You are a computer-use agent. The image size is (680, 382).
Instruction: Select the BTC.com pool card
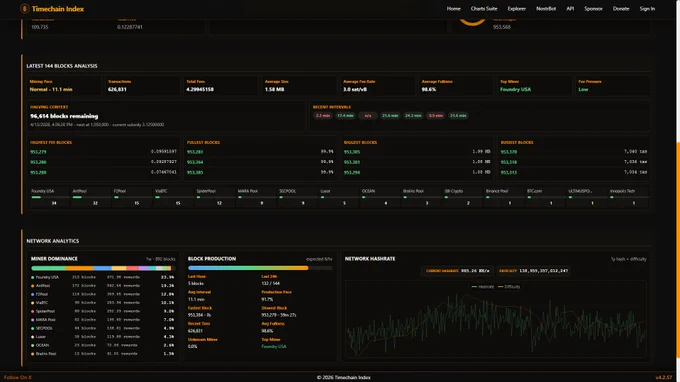(545, 197)
